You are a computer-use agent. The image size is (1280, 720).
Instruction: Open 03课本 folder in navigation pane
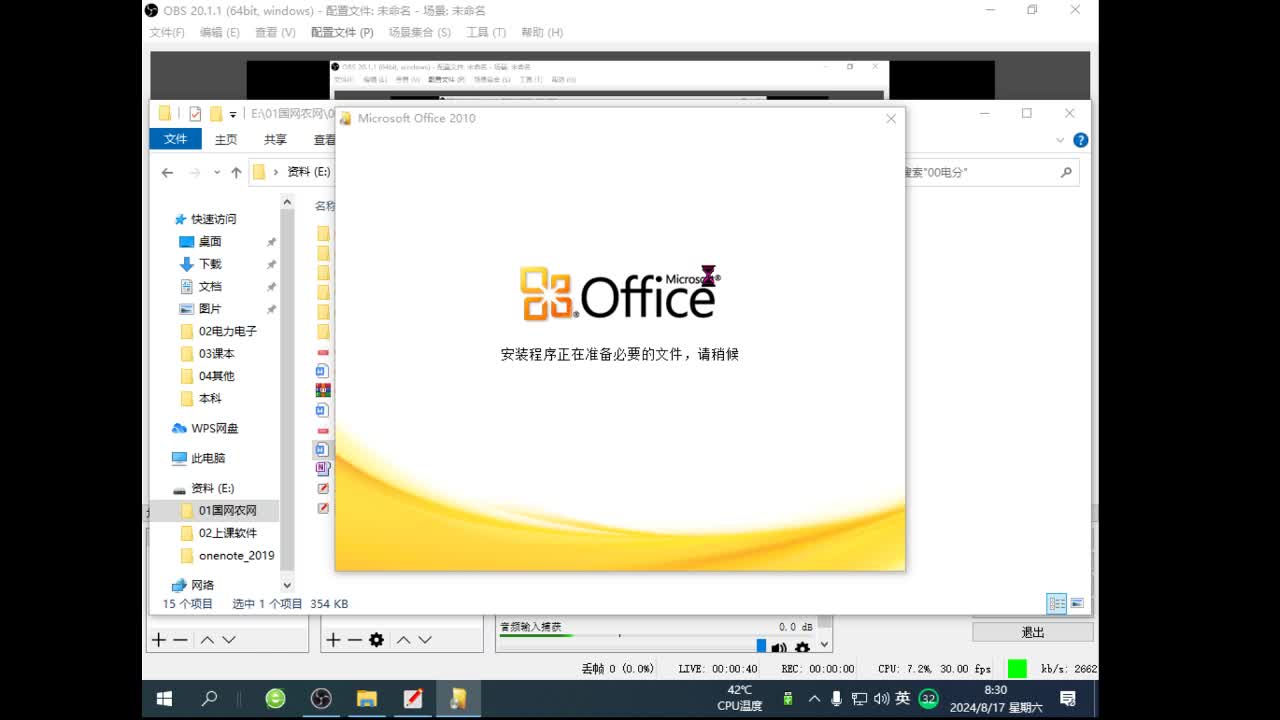[216, 354]
